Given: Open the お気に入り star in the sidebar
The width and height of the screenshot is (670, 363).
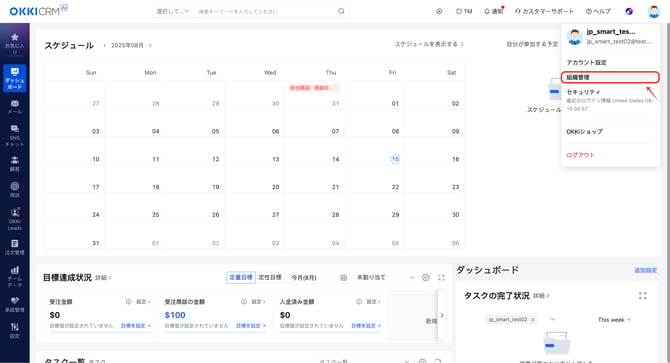Looking at the screenshot, I should click(15, 43).
